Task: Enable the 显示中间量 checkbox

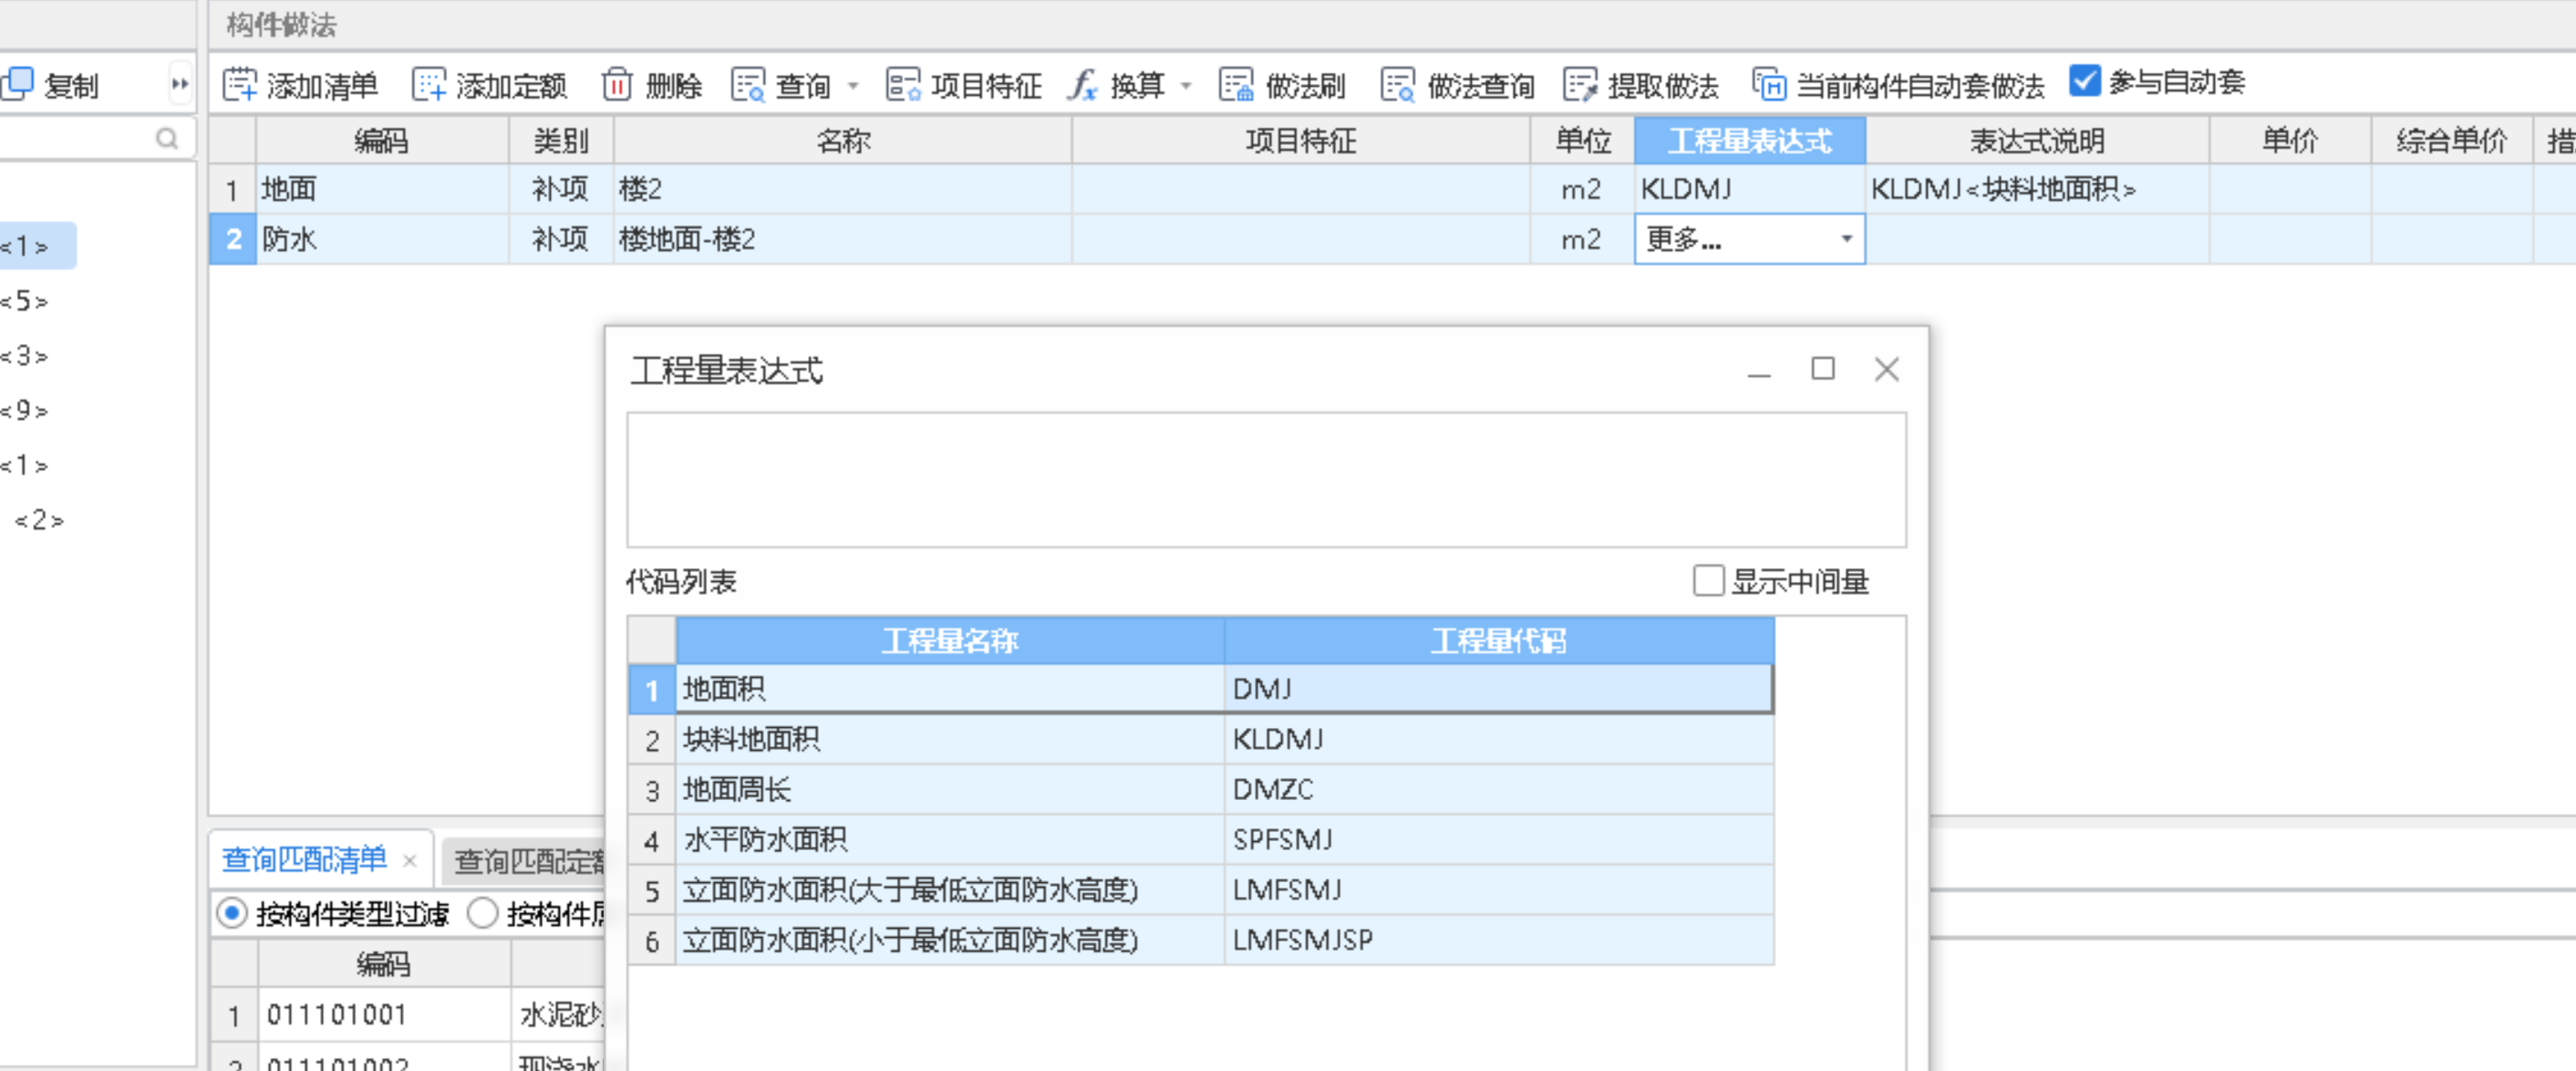Action: tap(1708, 580)
